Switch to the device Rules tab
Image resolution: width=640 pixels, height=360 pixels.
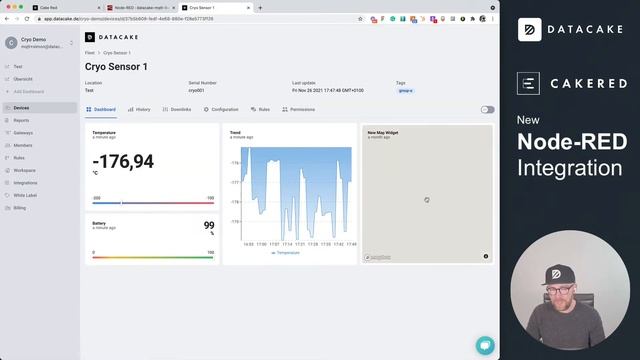pos(260,109)
